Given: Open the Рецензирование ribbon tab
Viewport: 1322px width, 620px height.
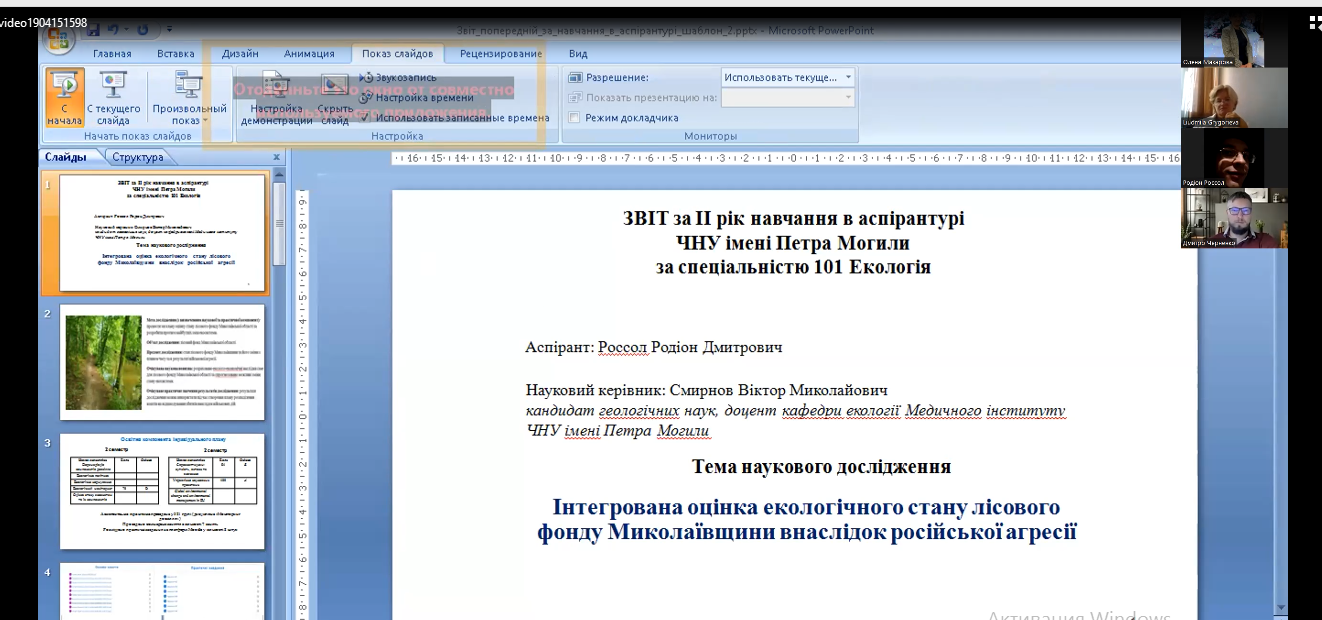Looking at the screenshot, I should coord(501,54).
